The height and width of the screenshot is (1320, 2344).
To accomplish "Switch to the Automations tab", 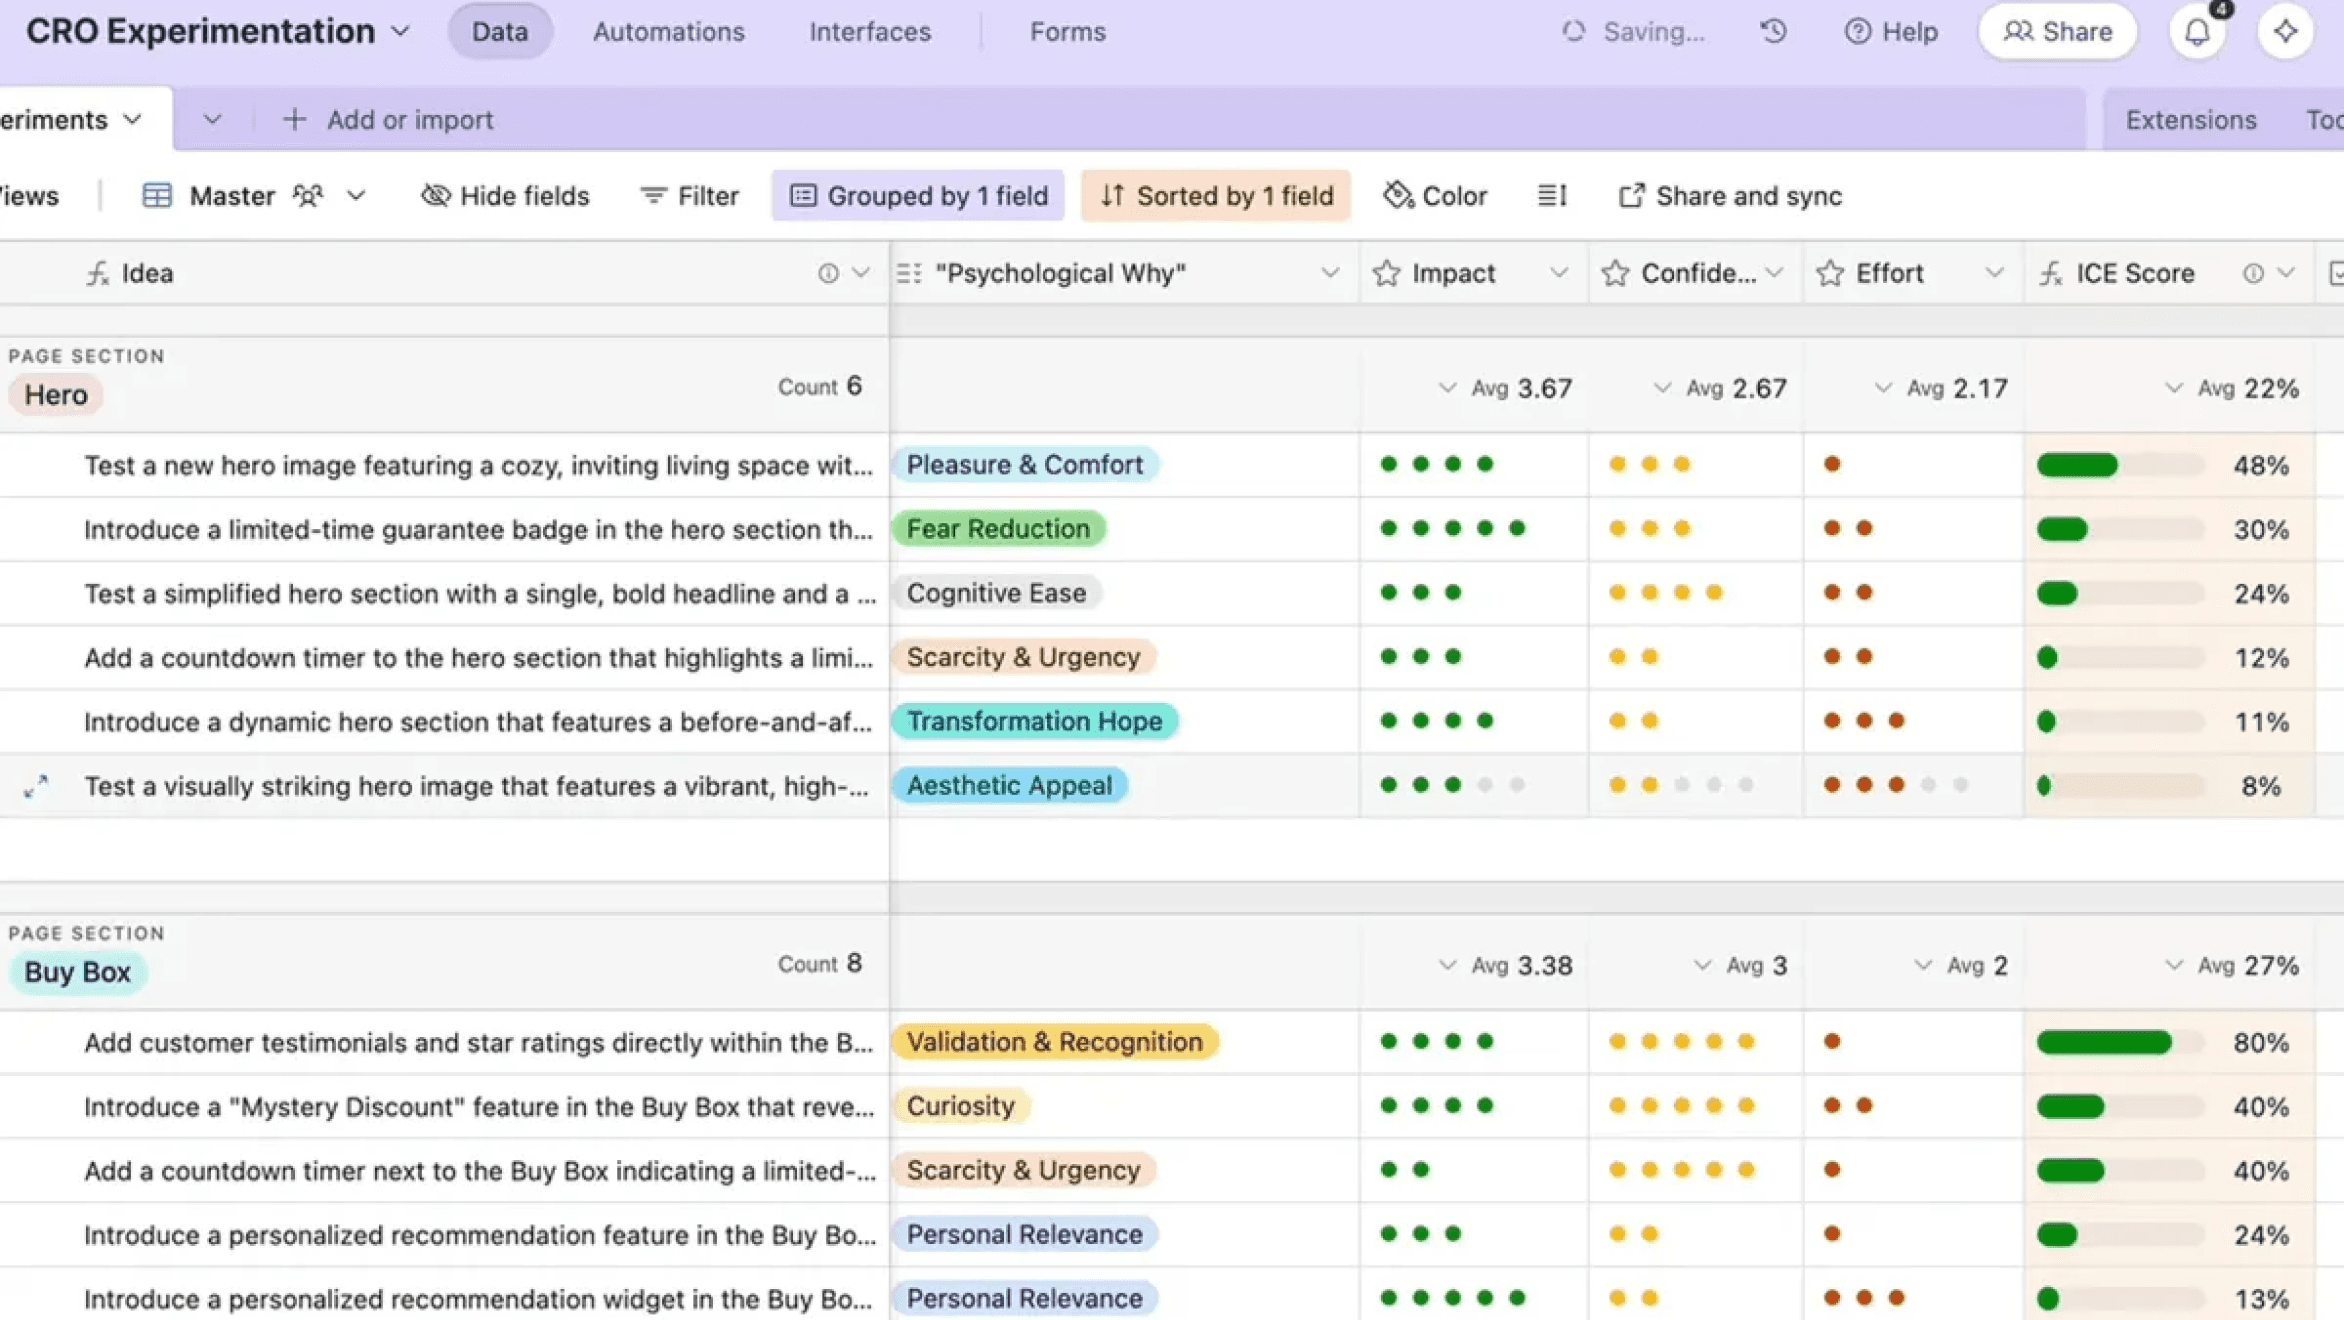I will tap(668, 32).
